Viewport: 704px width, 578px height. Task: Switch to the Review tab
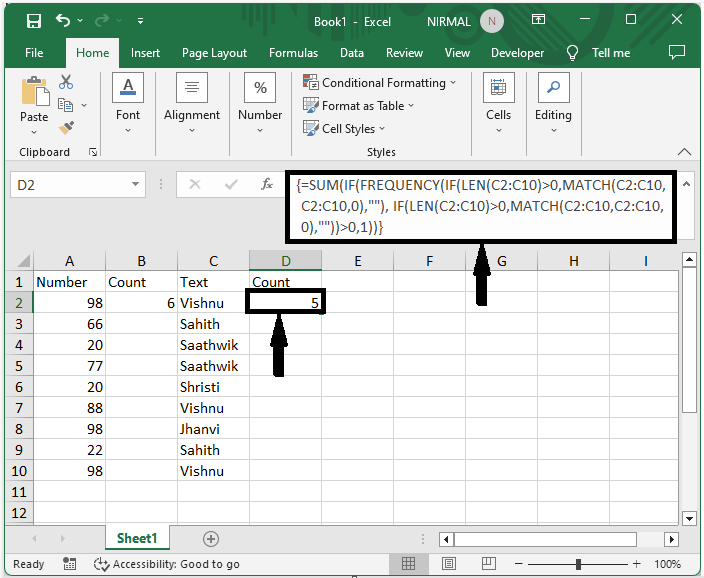404,53
